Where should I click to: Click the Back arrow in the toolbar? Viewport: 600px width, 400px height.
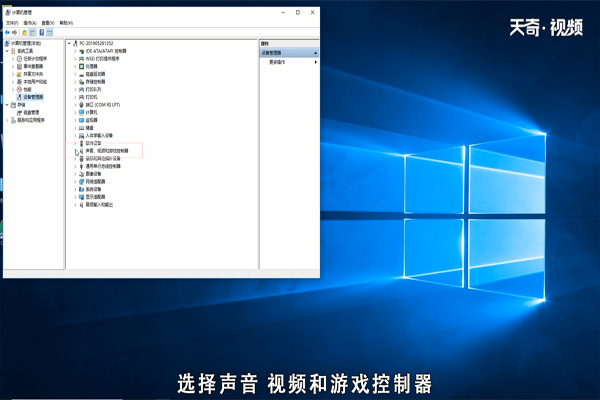(7, 33)
